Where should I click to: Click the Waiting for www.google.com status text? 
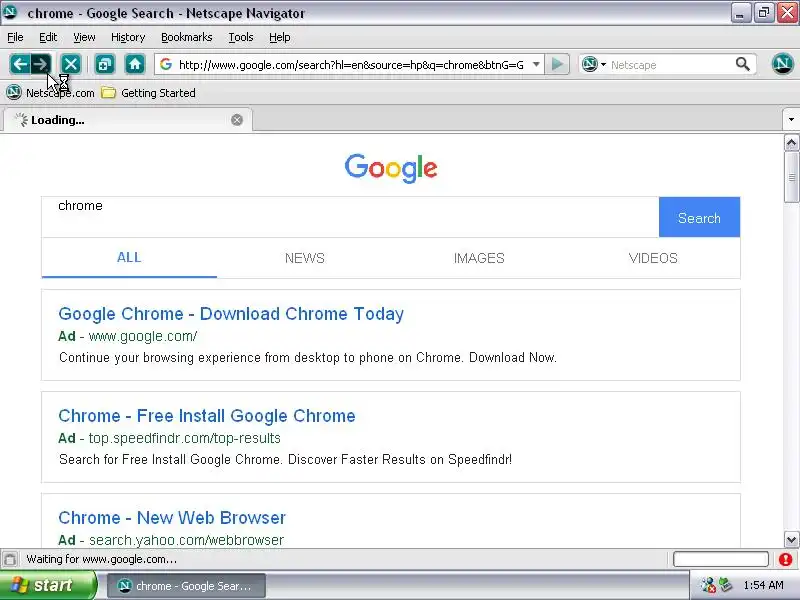pyautogui.click(x=102, y=559)
